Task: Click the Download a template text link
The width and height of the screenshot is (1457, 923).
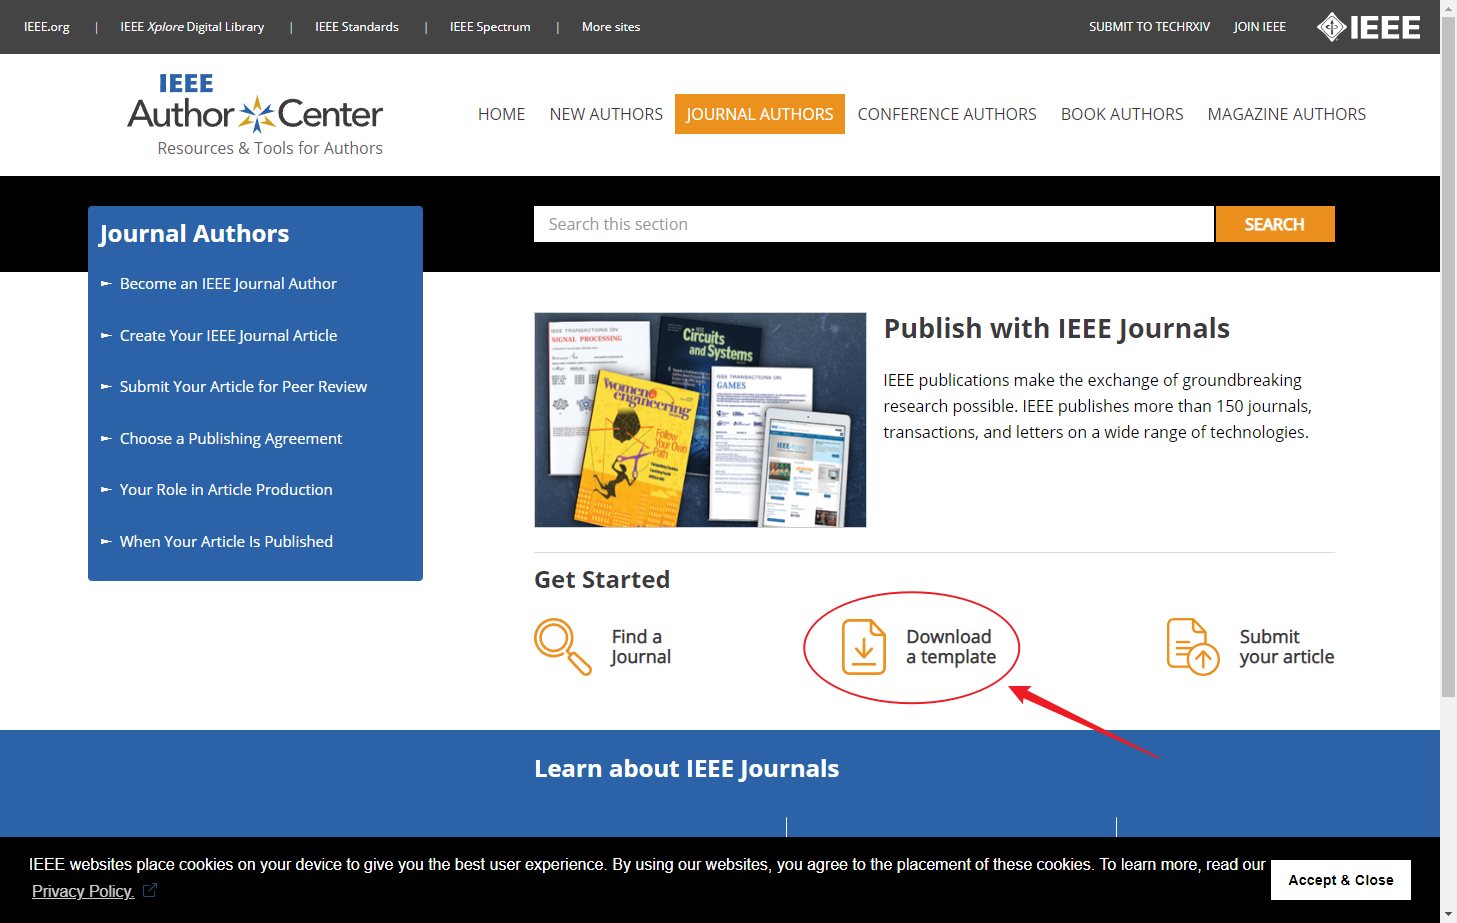Action: coord(951,647)
